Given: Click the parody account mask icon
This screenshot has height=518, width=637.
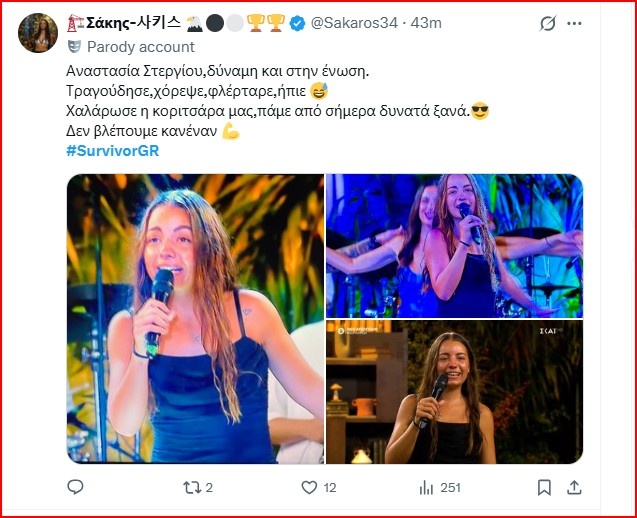Looking at the screenshot, I should pyautogui.click(x=75, y=46).
